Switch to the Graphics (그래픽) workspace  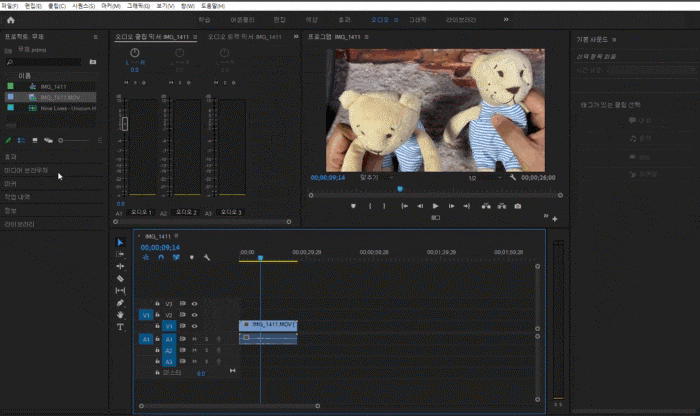(x=418, y=20)
